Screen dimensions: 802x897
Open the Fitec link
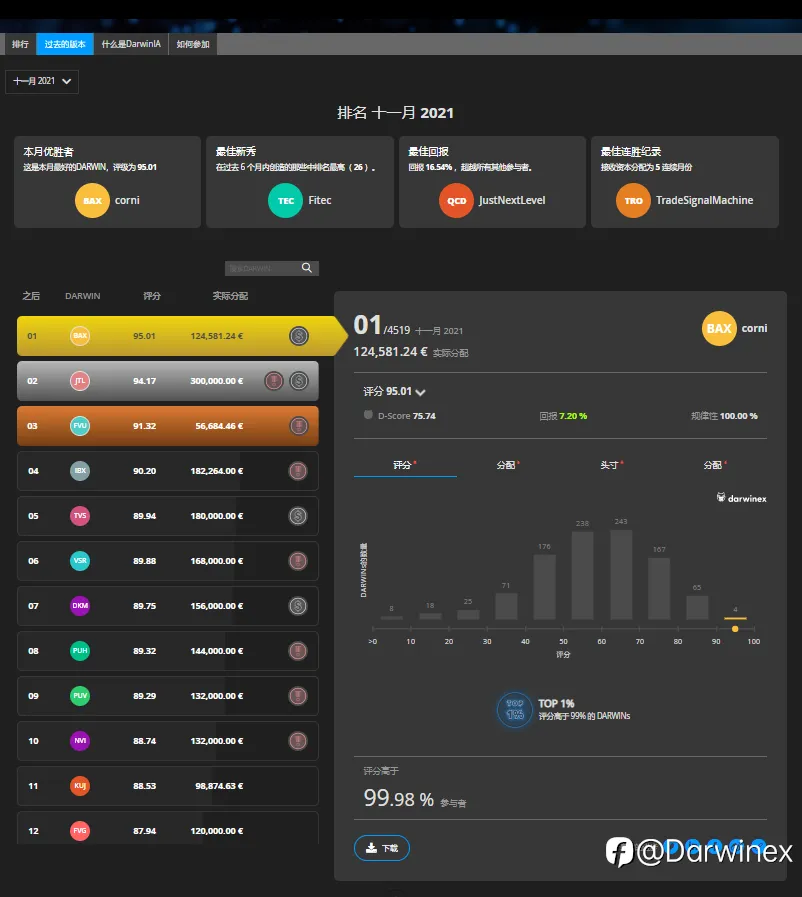point(320,200)
